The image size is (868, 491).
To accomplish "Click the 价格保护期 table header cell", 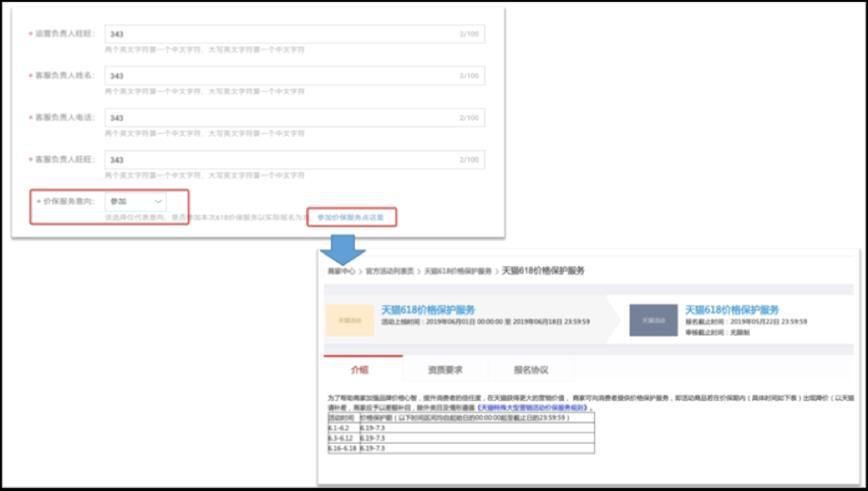I will (x=477, y=418).
